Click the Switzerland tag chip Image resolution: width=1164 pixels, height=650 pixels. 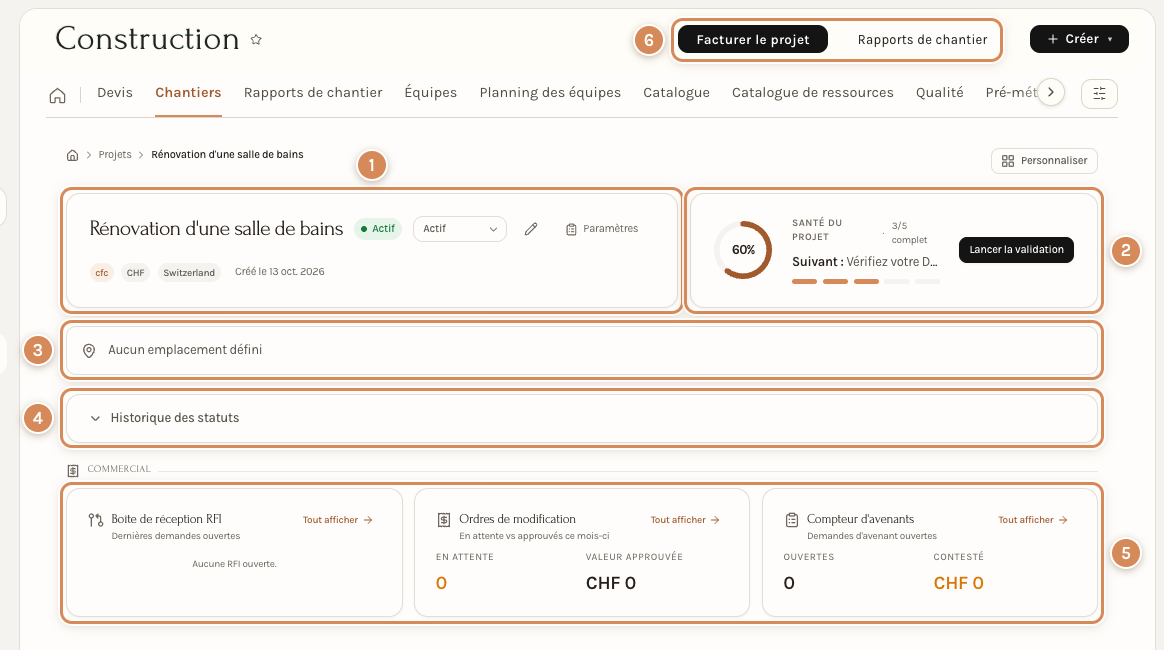(189, 273)
